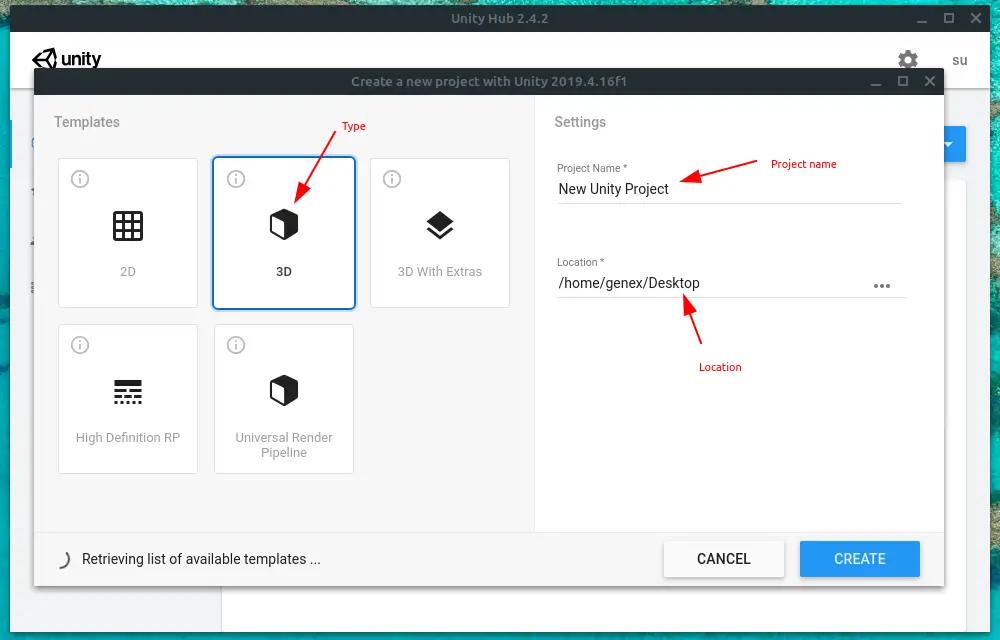
Task: Browse location with three-dots button
Action: click(x=882, y=286)
